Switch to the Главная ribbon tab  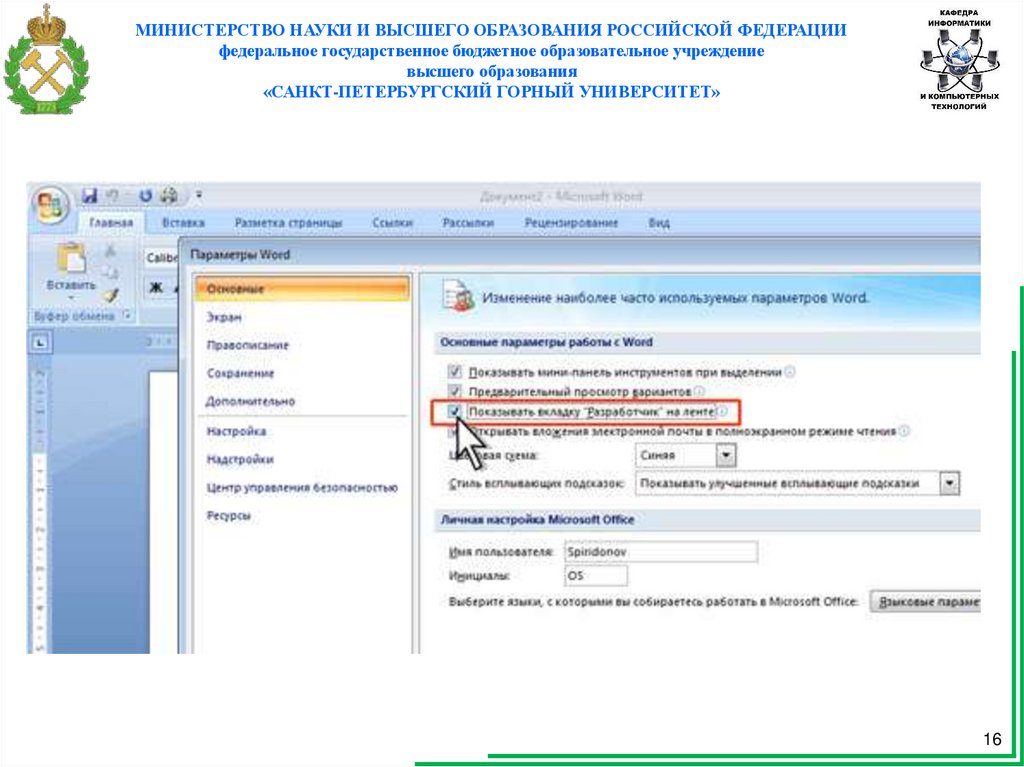tap(111, 223)
